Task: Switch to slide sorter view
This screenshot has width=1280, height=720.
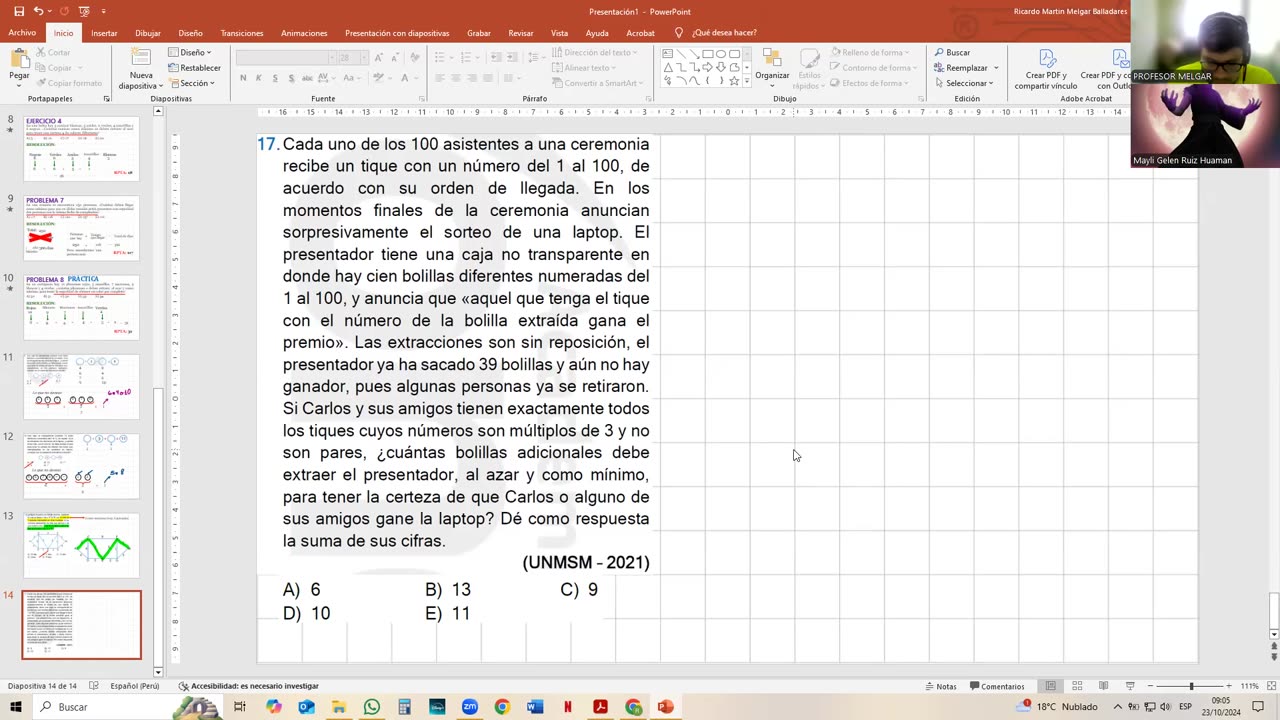Action: (1077, 686)
